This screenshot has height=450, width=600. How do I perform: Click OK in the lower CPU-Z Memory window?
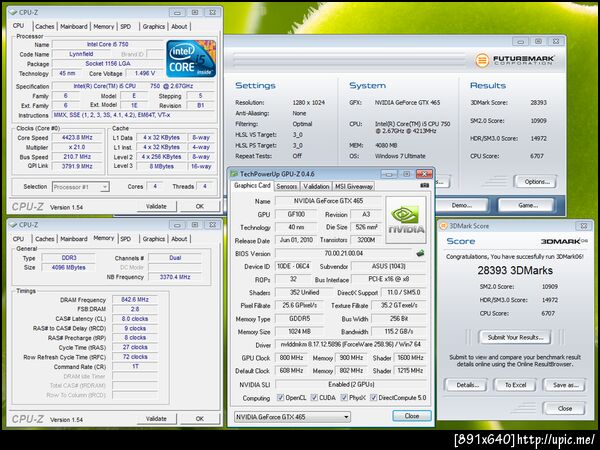coord(200,419)
